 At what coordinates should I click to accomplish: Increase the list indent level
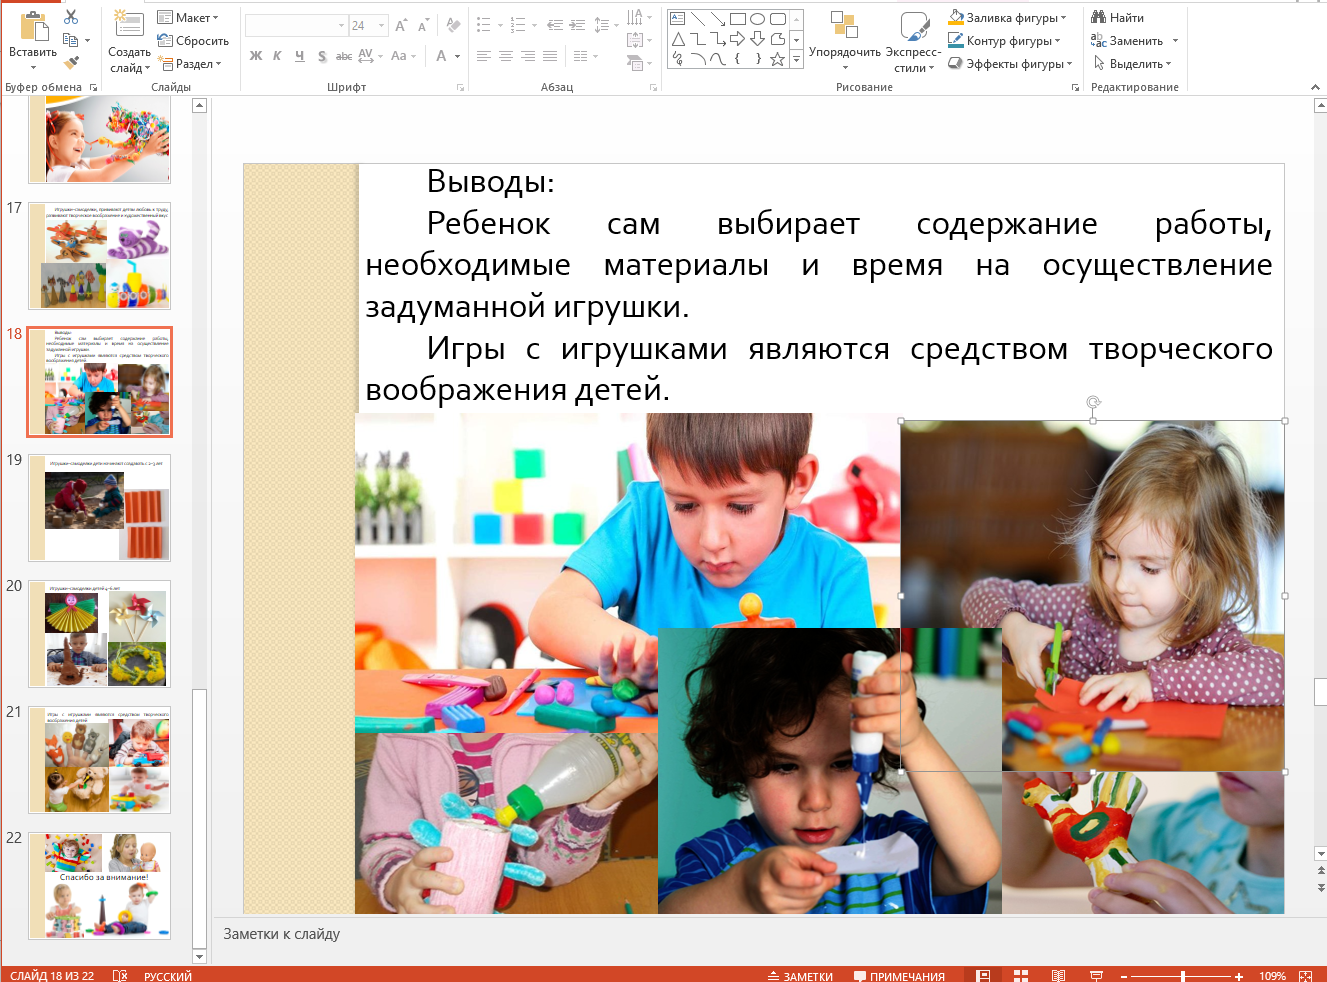[x=578, y=25]
